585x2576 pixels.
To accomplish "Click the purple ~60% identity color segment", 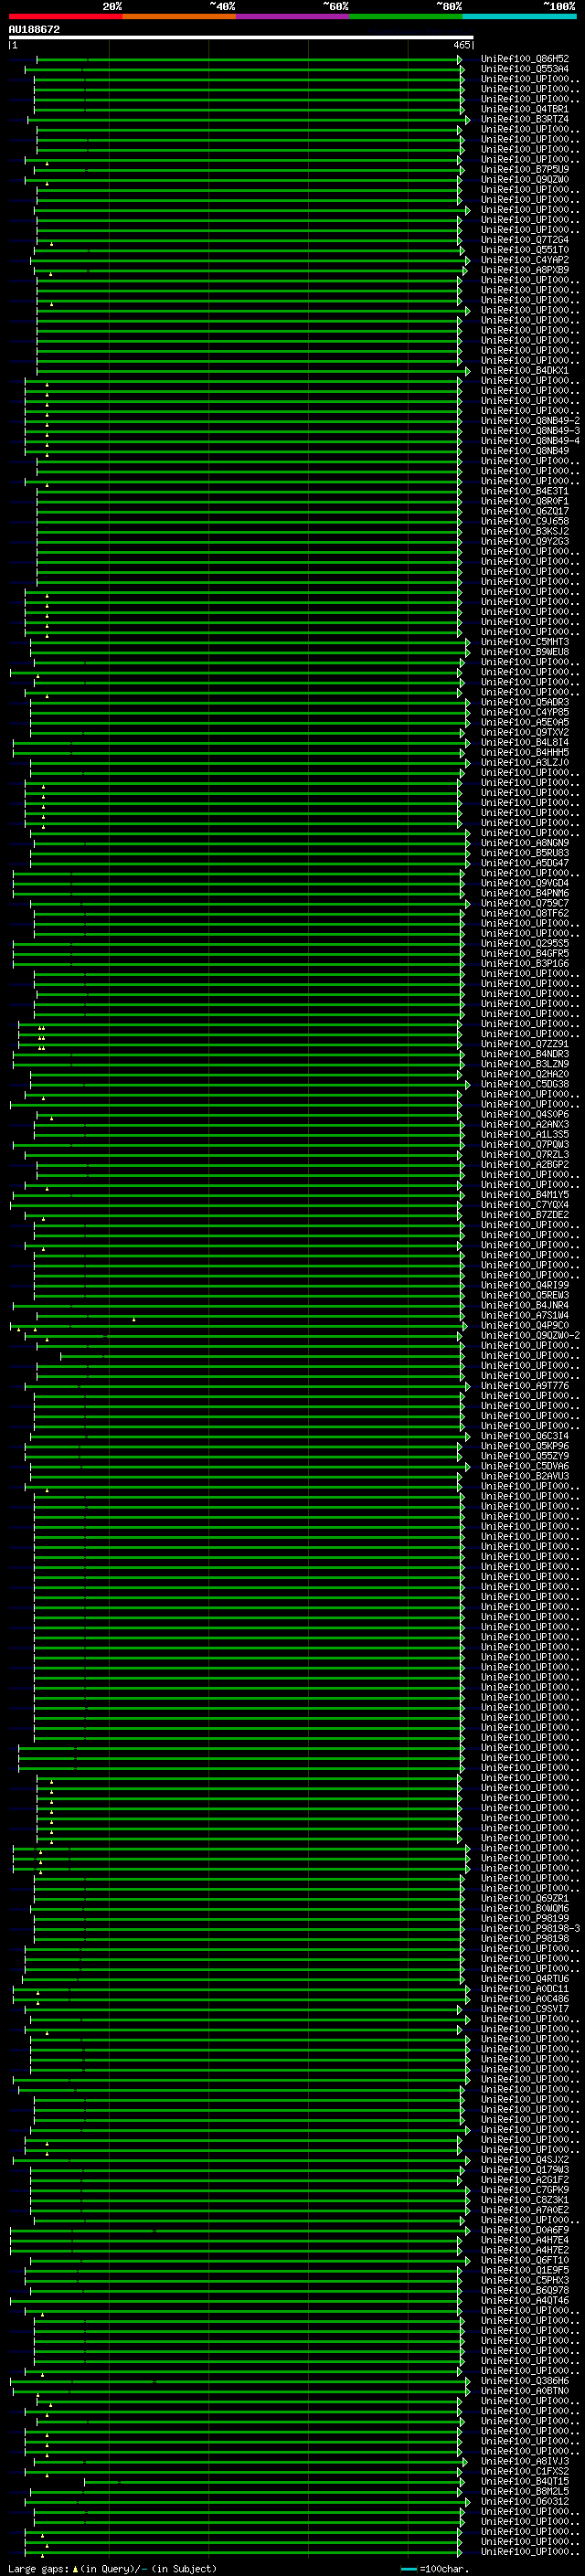I will [x=293, y=16].
